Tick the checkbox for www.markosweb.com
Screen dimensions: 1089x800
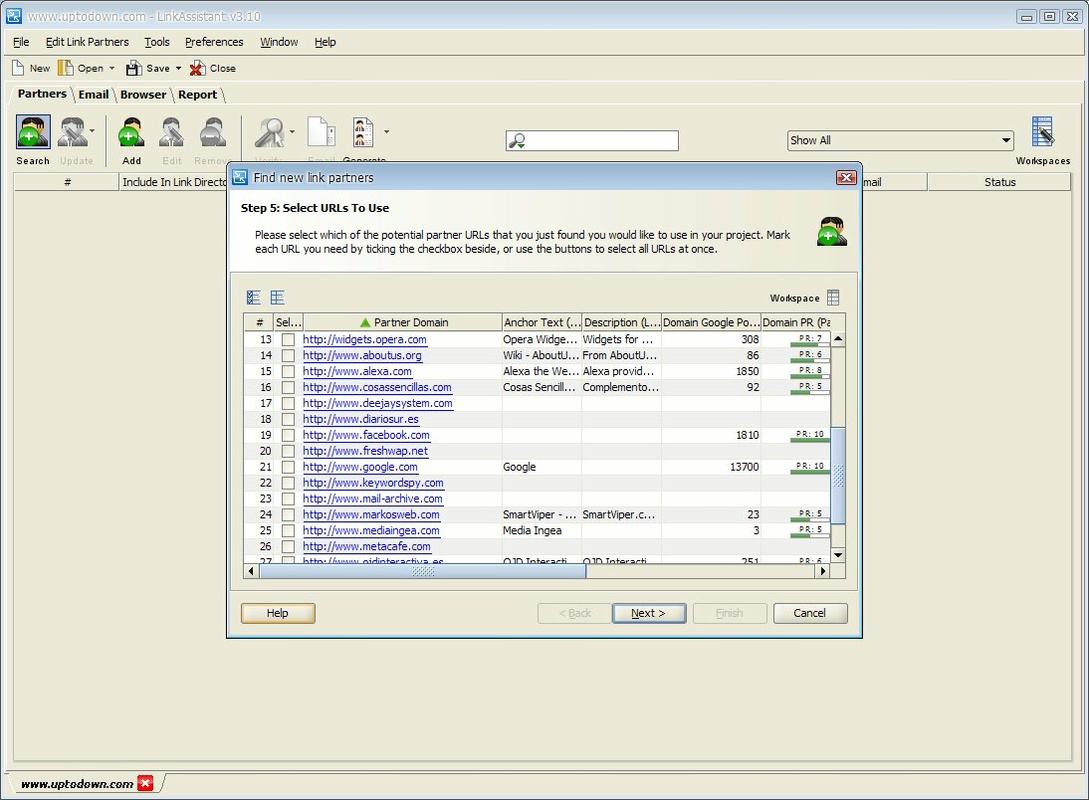[x=288, y=515]
